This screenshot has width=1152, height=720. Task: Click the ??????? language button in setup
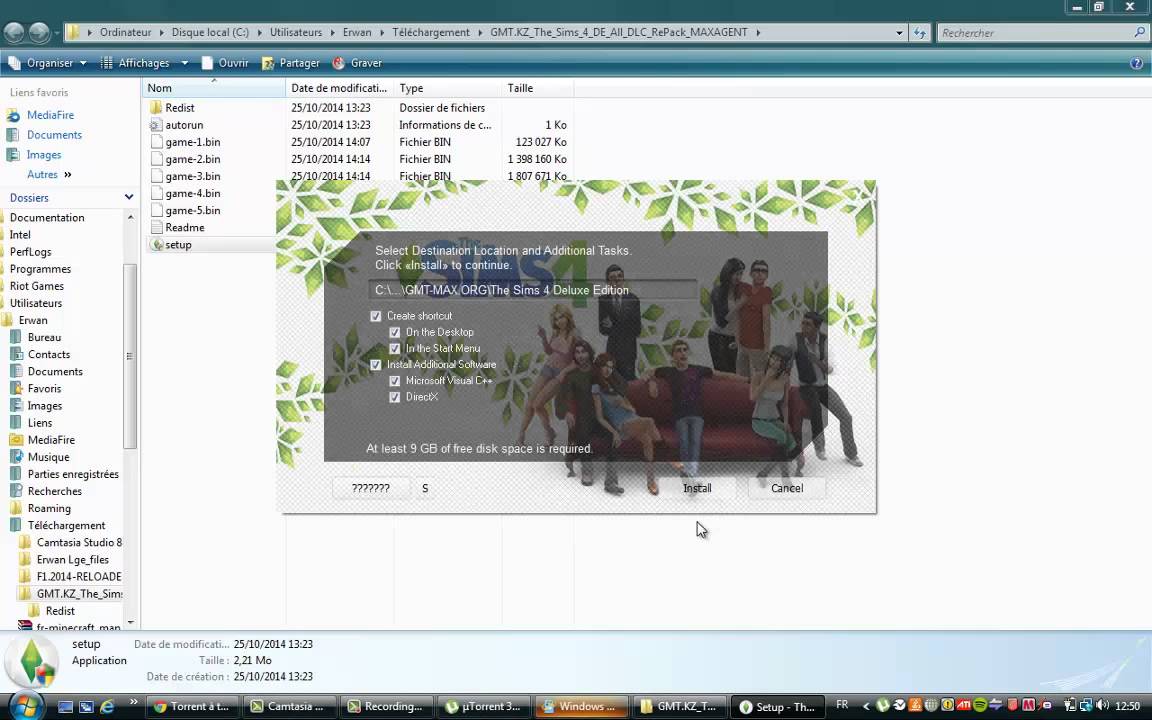click(x=370, y=488)
